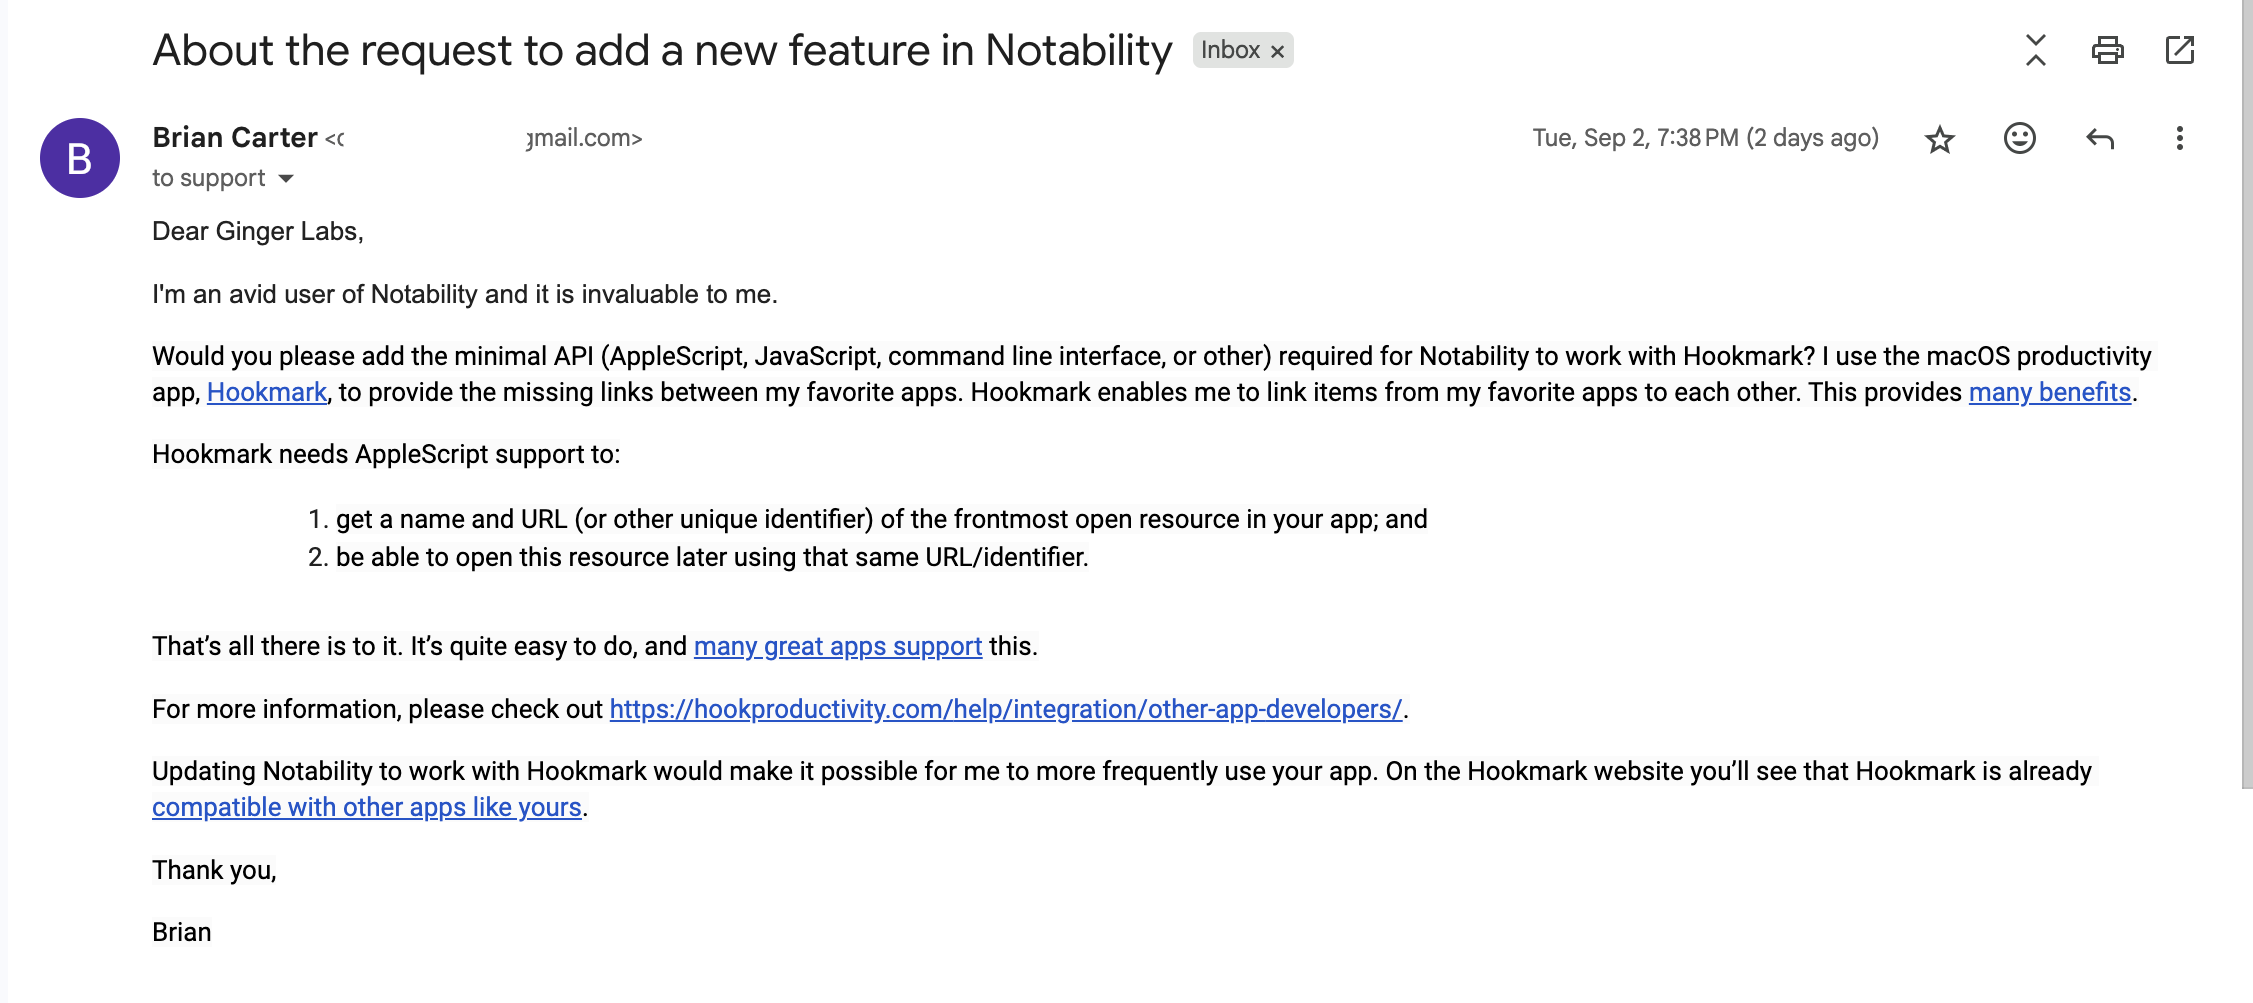The image size is (2253, 1003).
Task: Click the Inbox label tag
Action: click(1230, 51)
